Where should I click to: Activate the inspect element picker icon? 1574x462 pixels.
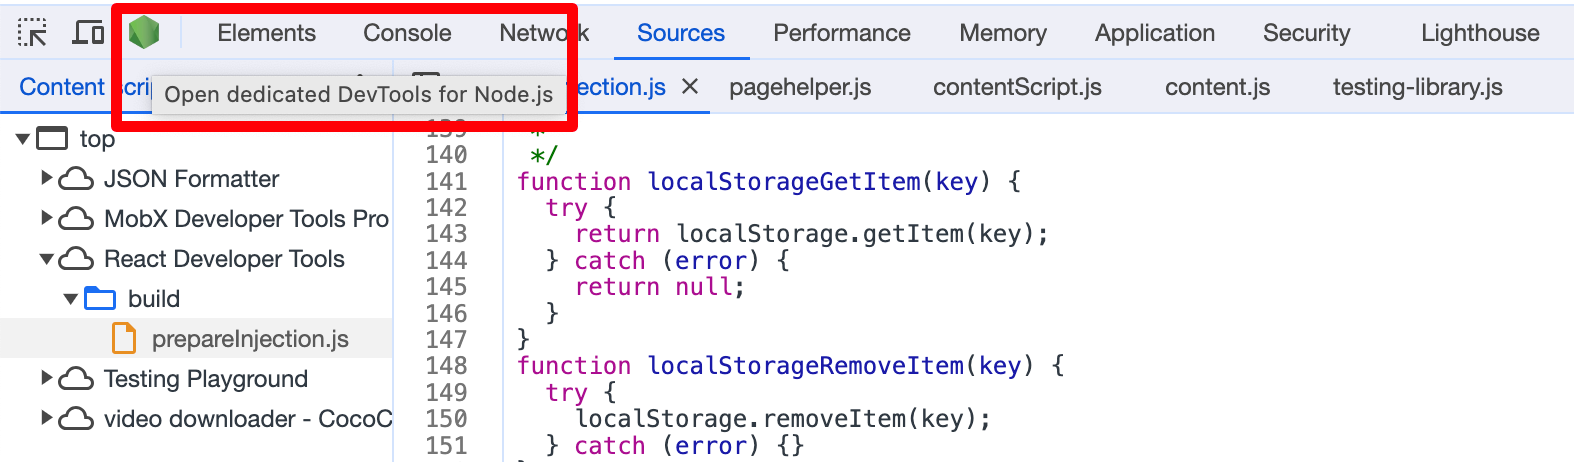(32, 33)
